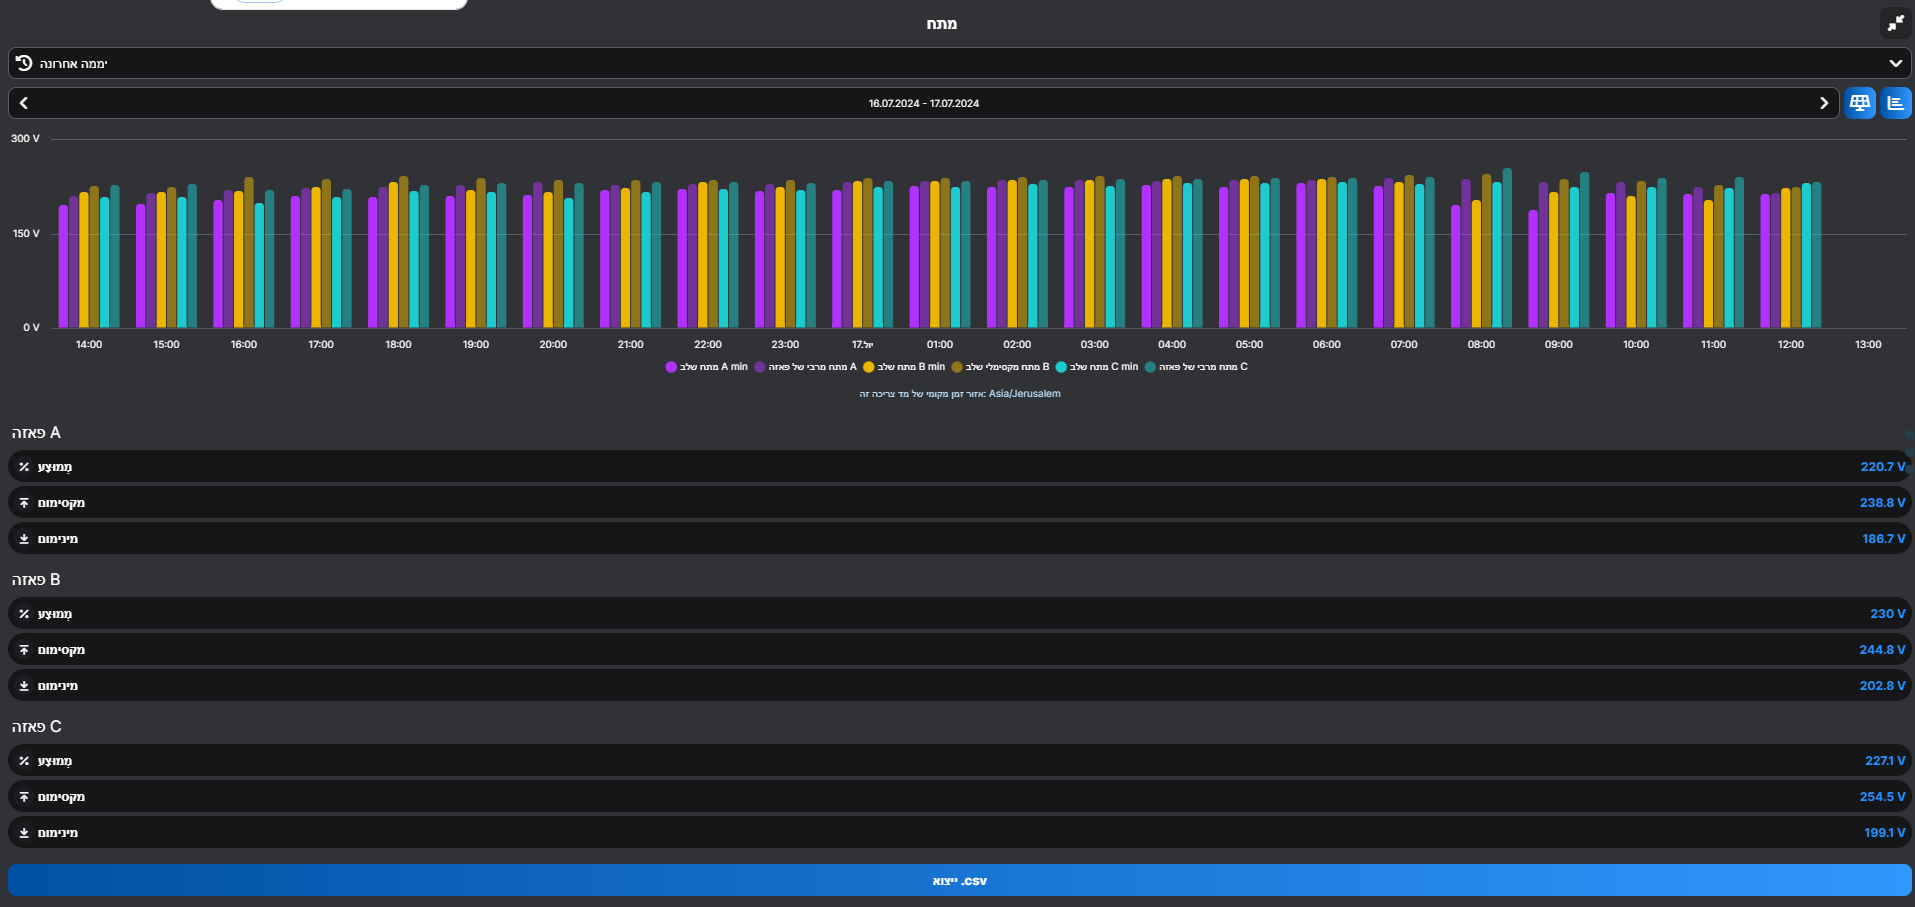Select the 244.8 V maximum value
The width and height of the screenshot is (1915, 907).
(1883, 650)
